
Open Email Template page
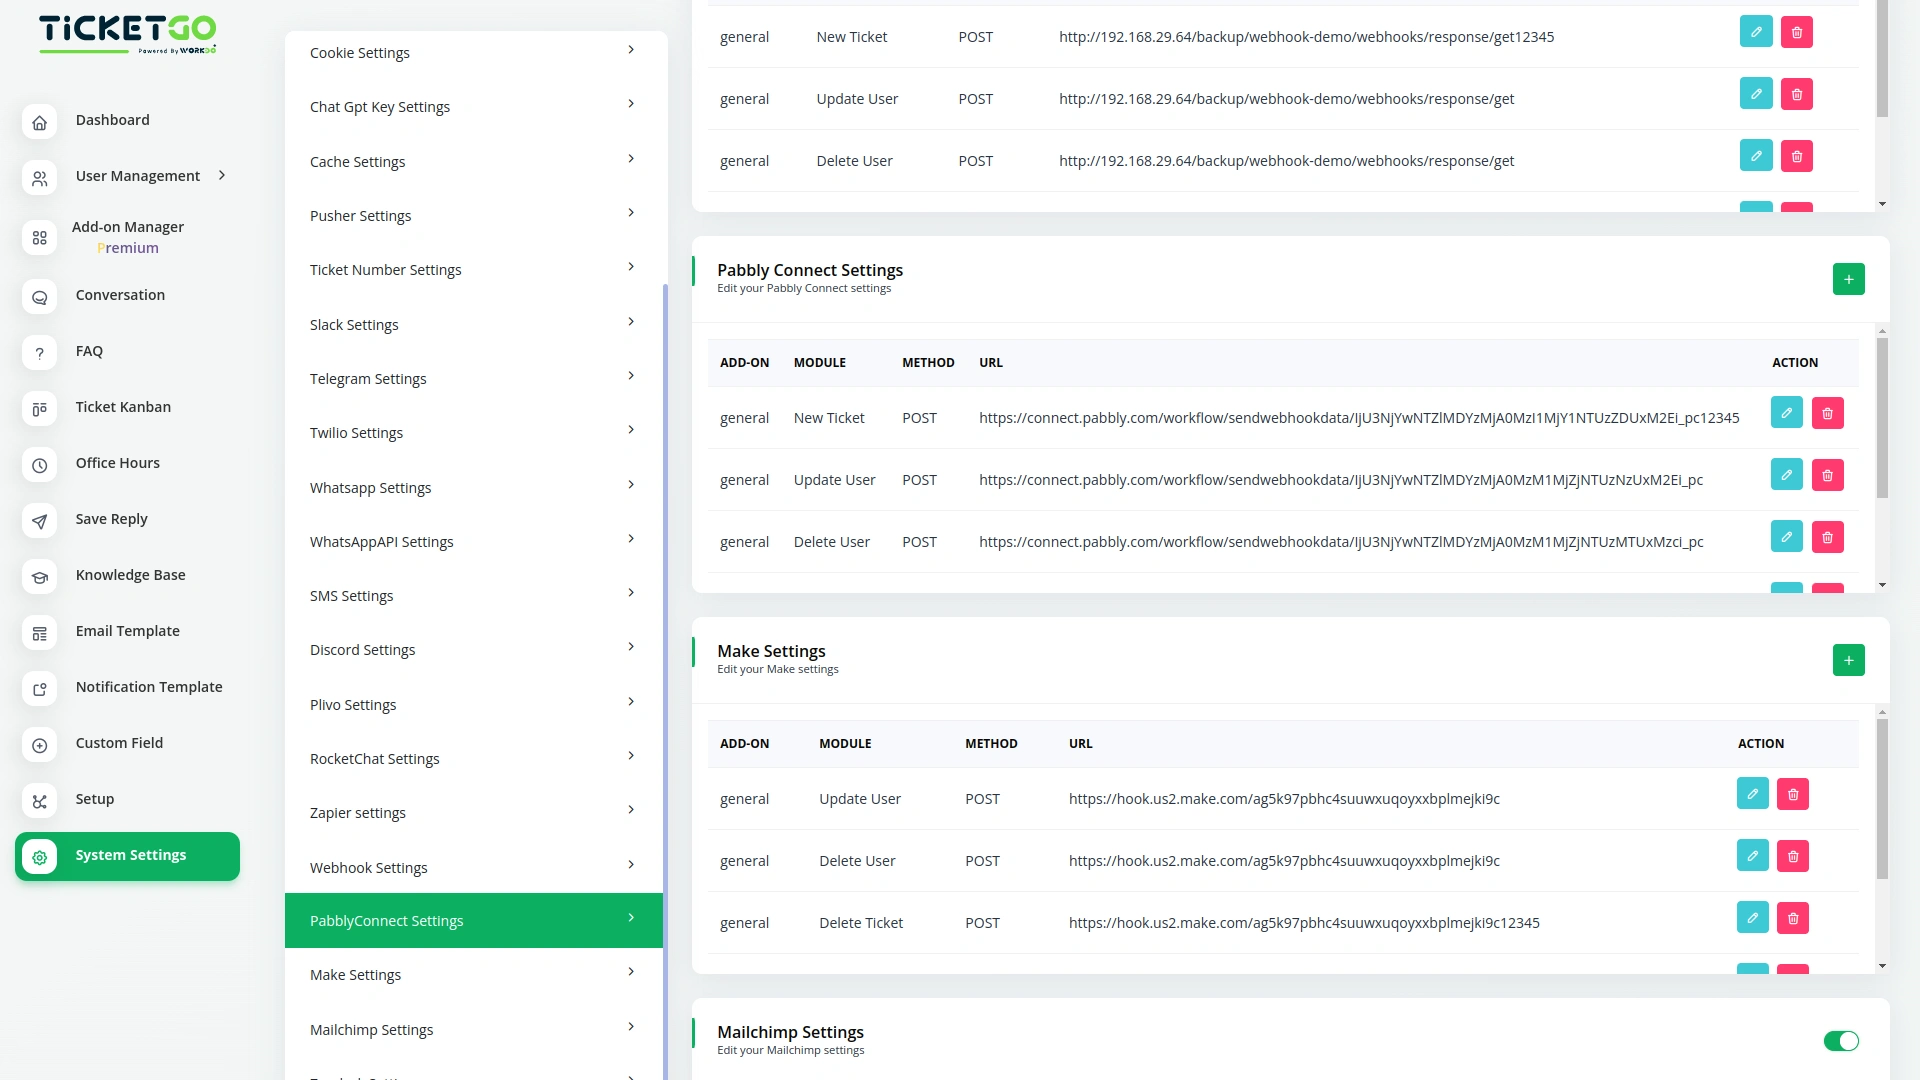click(127, 631)
